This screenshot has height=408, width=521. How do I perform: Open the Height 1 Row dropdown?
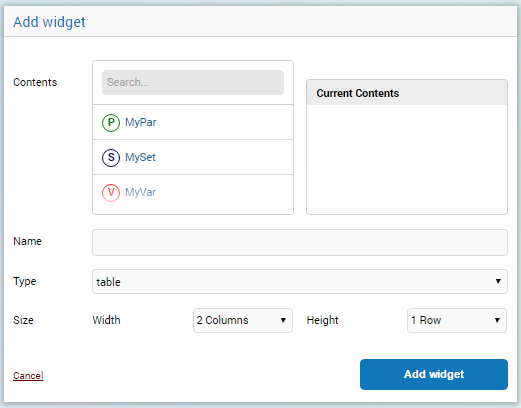457,320
